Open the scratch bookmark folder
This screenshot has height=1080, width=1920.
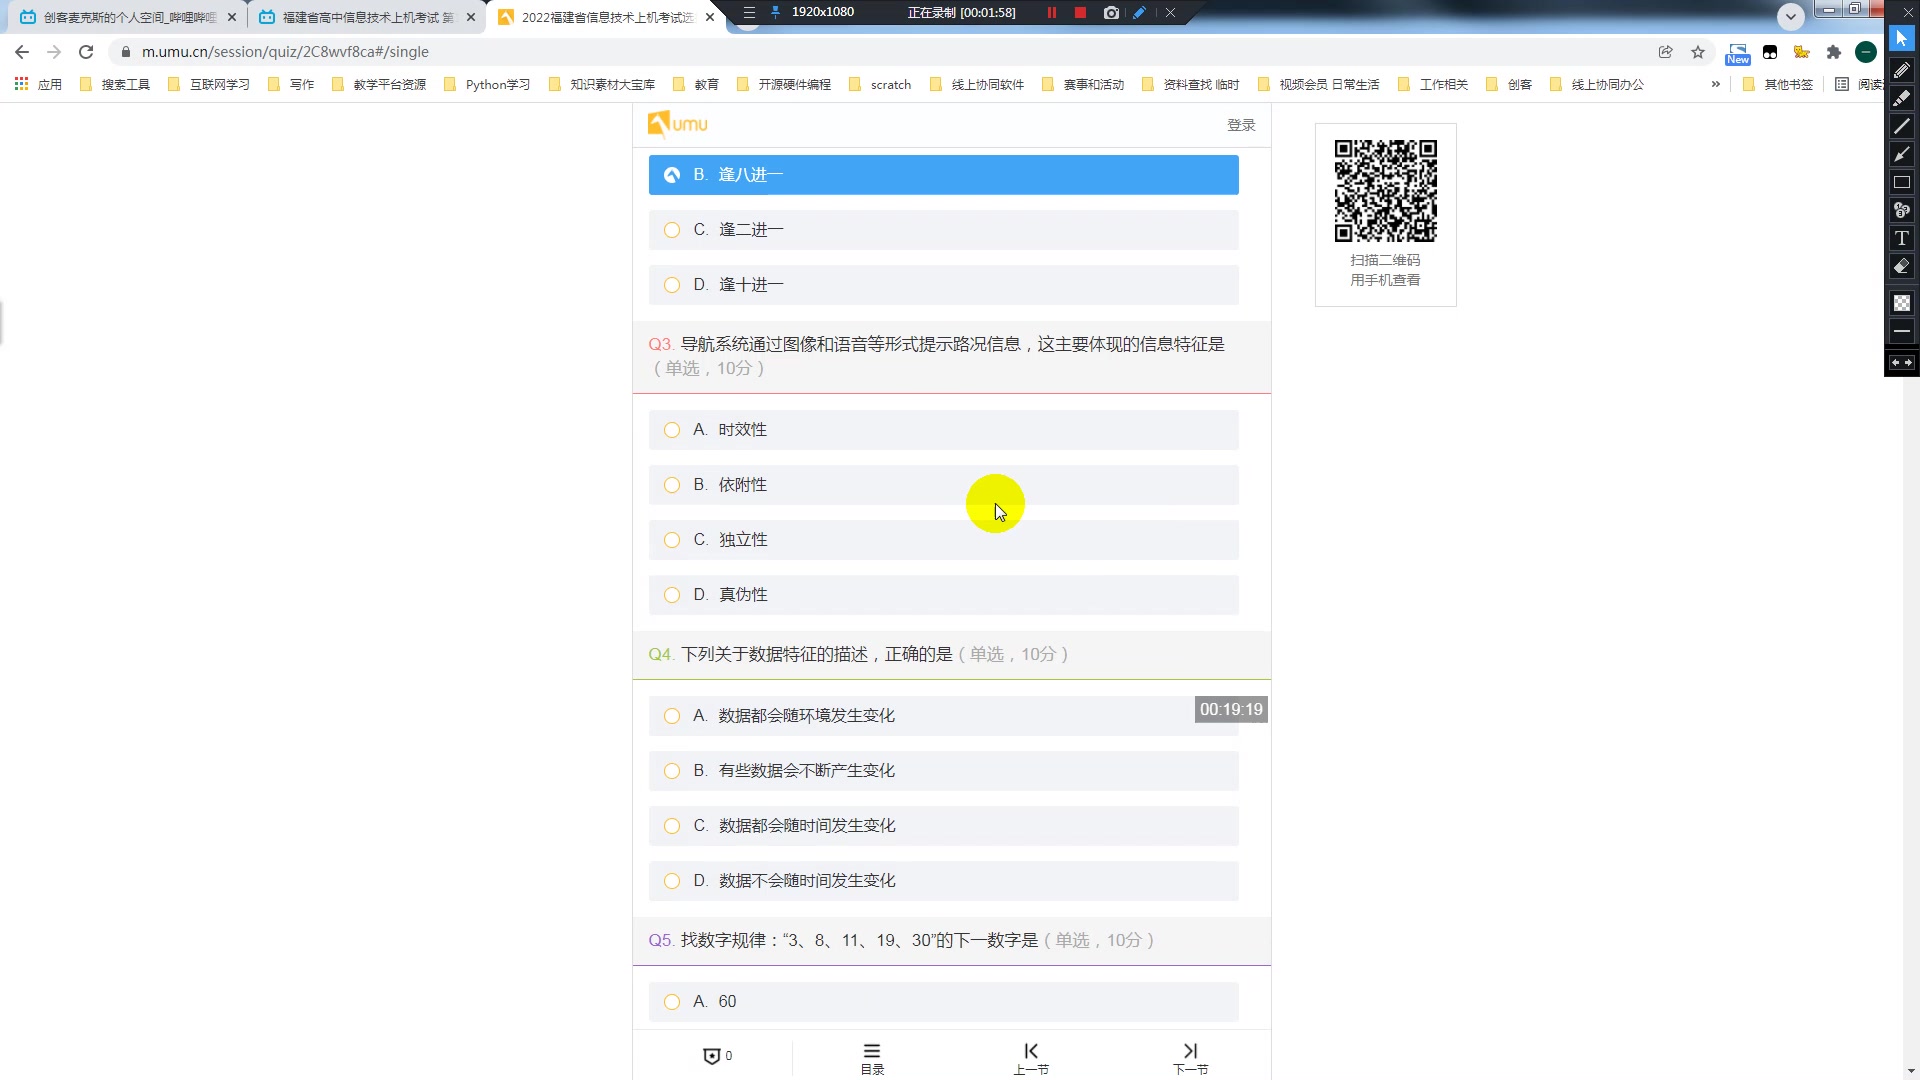coord(880,85)
